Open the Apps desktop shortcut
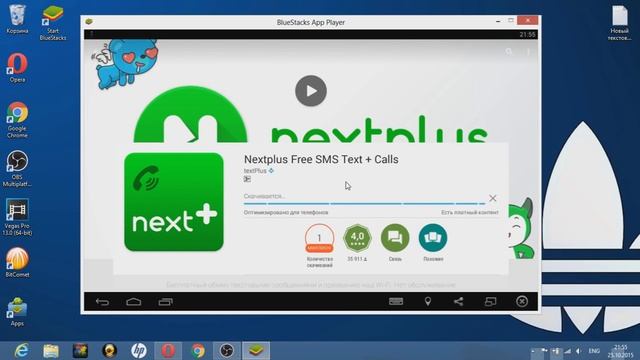The height and width of the screenshot is (360, 640). (17, 311)
